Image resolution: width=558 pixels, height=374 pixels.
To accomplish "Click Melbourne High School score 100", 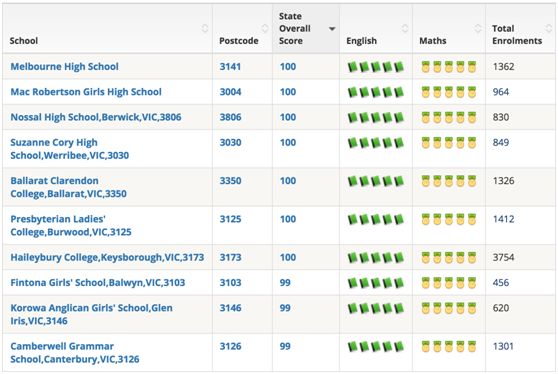I will [x=288, y=67].
